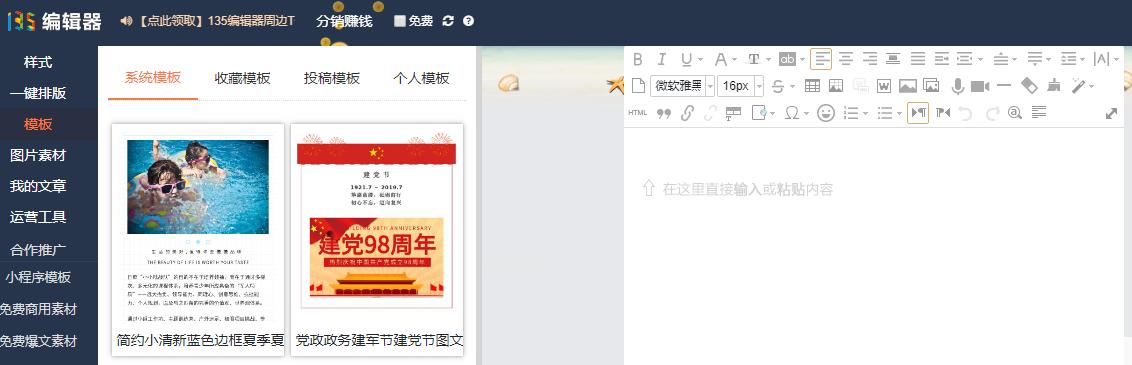Open 样式 in the left sidebar
Screen dimensions: 1132x365
[x=38, y=62]
